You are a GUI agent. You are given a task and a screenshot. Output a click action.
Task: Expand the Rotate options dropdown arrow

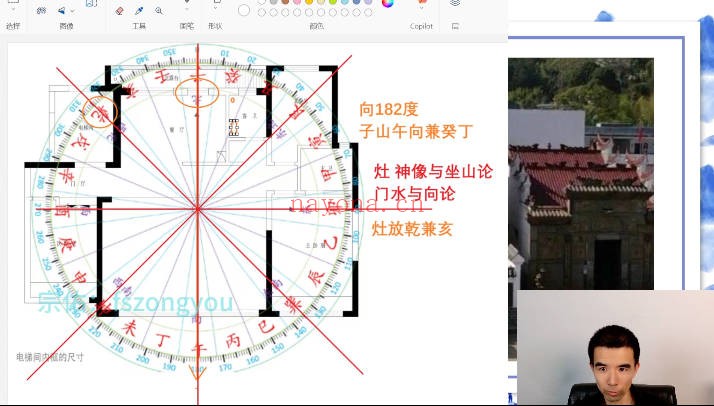pyautogui.click(x=72, y=11)
